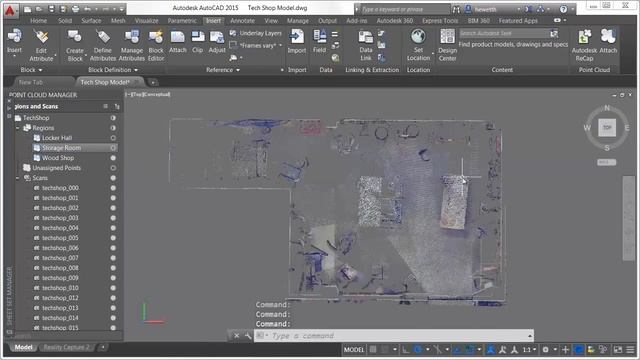Open Design Center
Viewport: 640px width, 360px height.
[x=447, y=45]
